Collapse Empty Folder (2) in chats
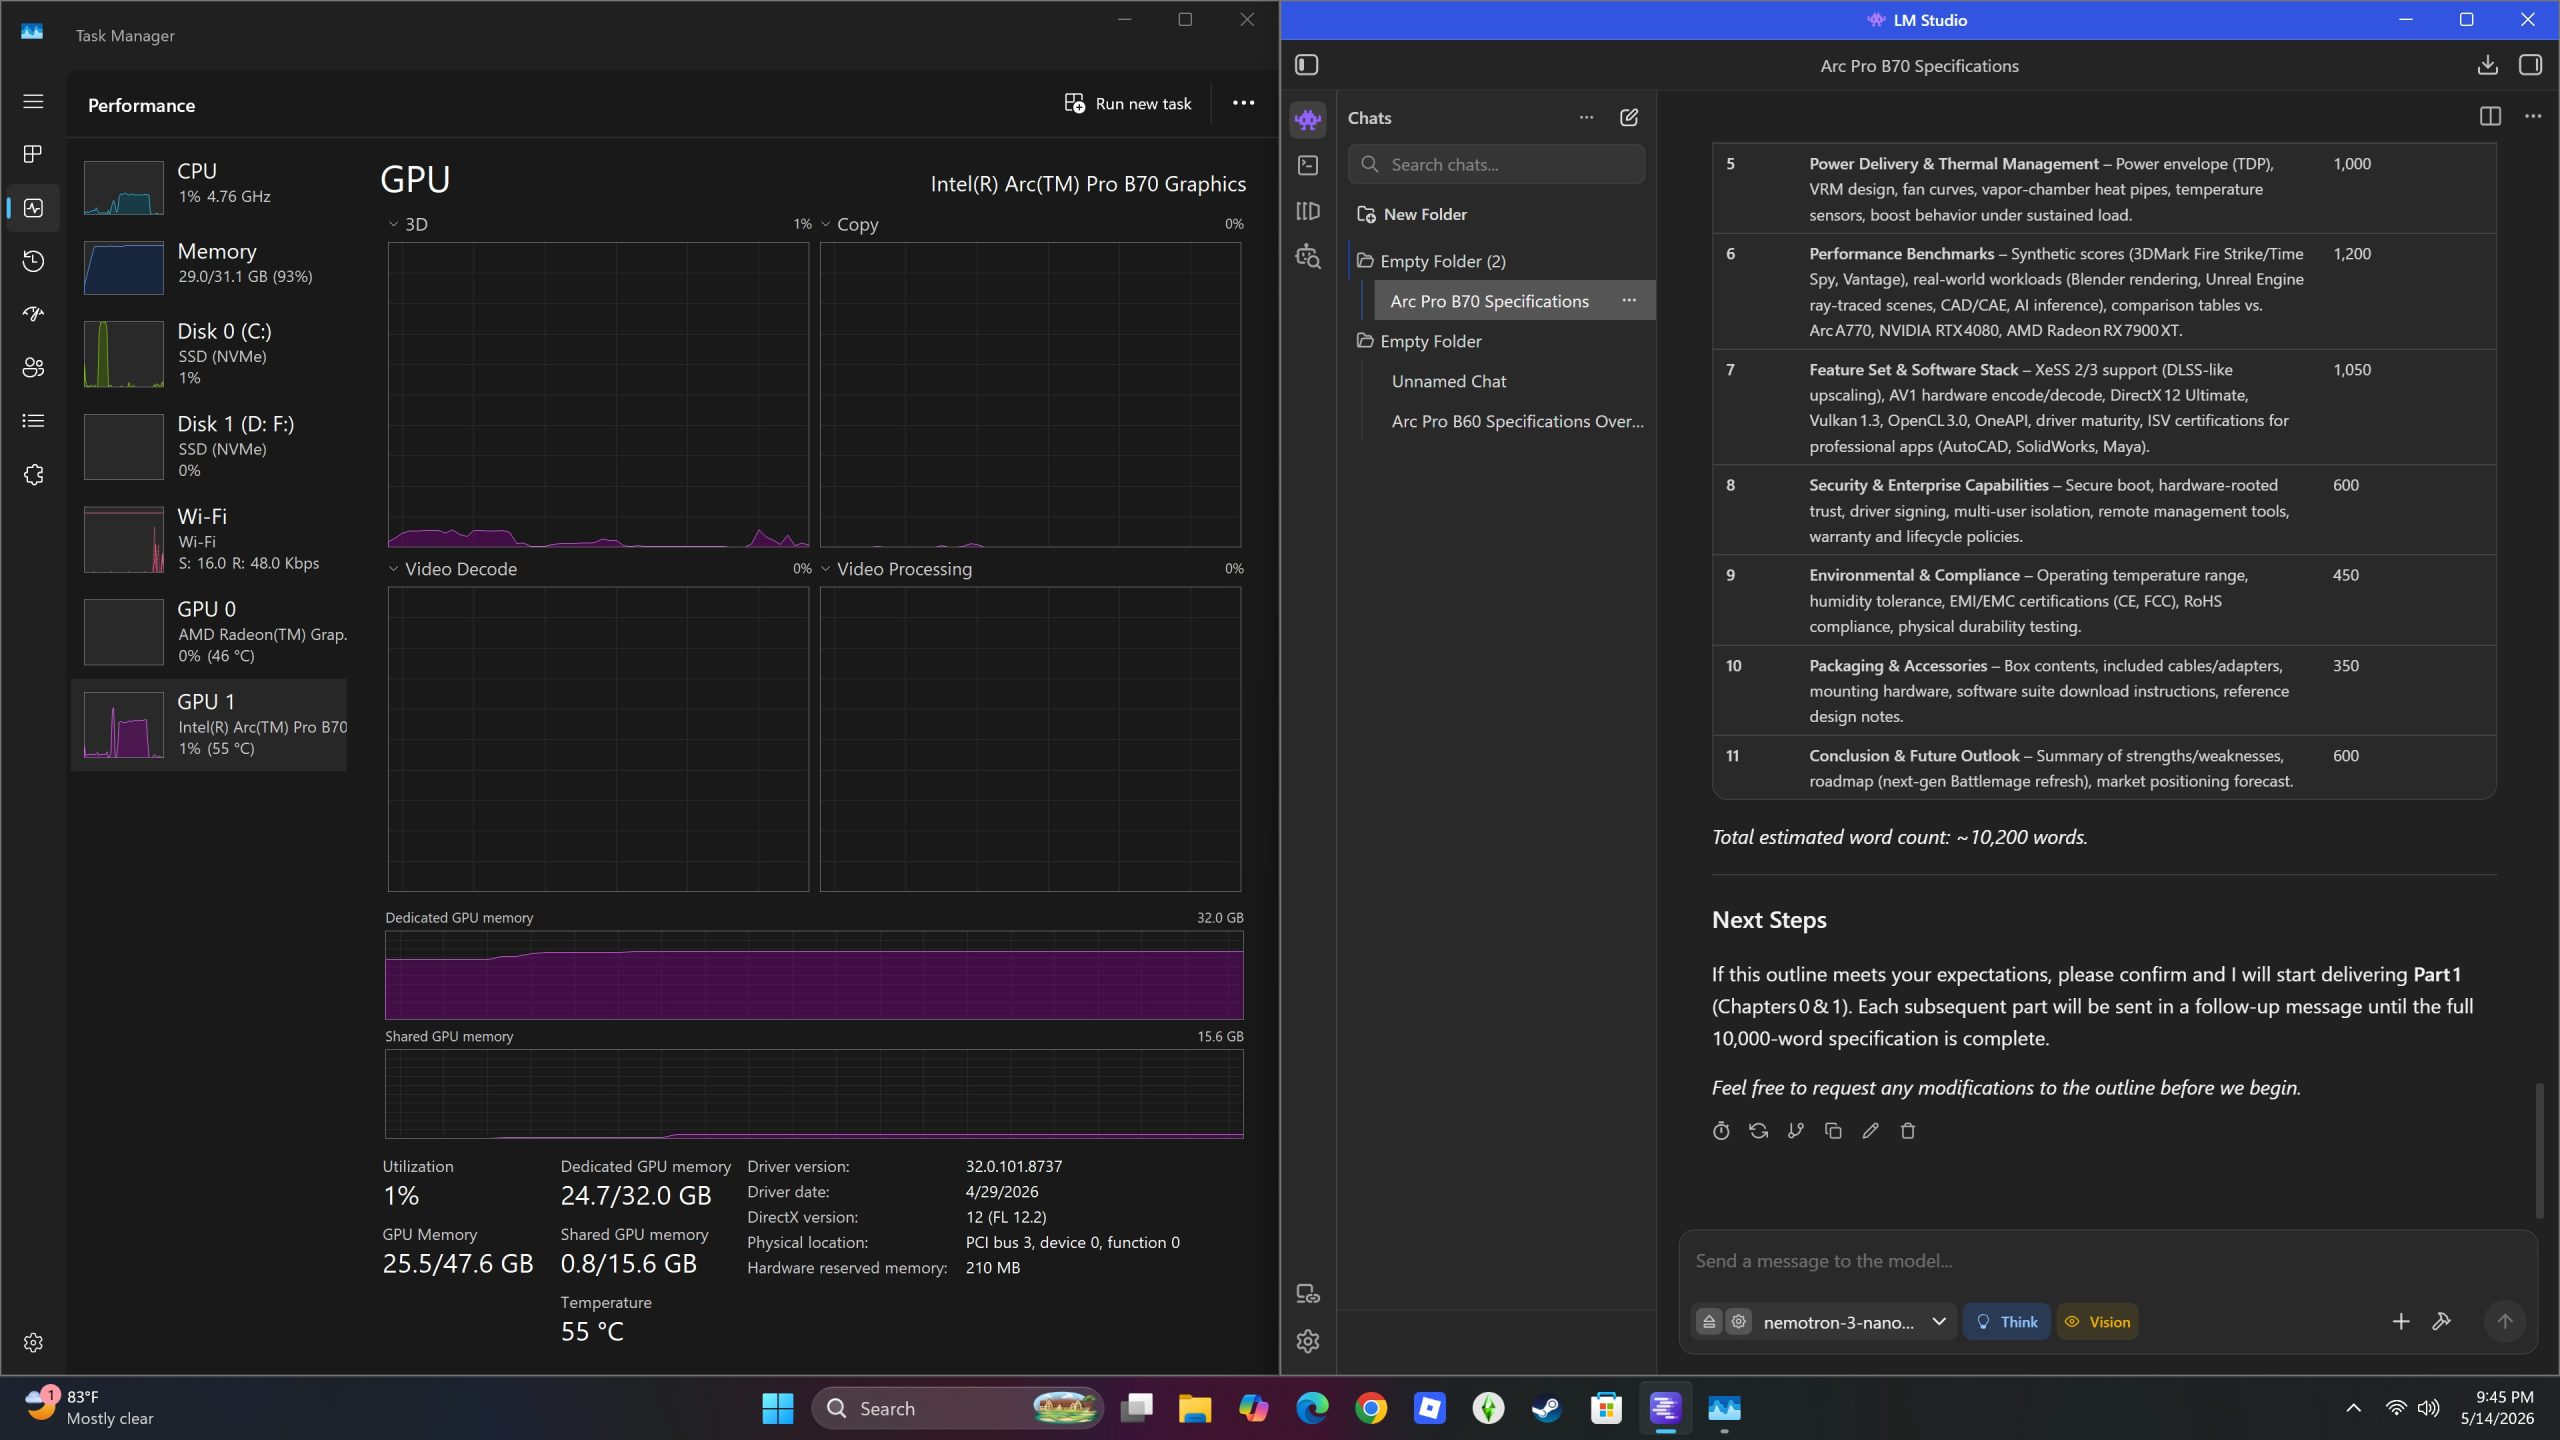The image size is (2560, 1440). (1431, 261)
